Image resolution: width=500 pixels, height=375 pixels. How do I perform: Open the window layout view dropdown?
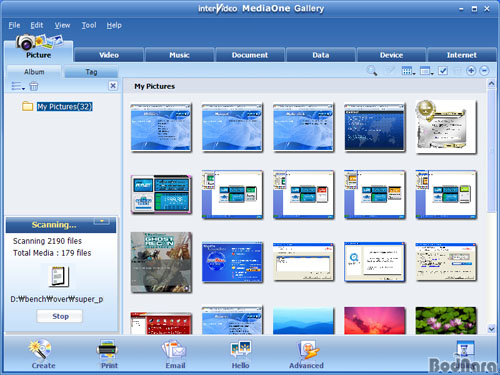pyautogui.click(x=426, y=71)
